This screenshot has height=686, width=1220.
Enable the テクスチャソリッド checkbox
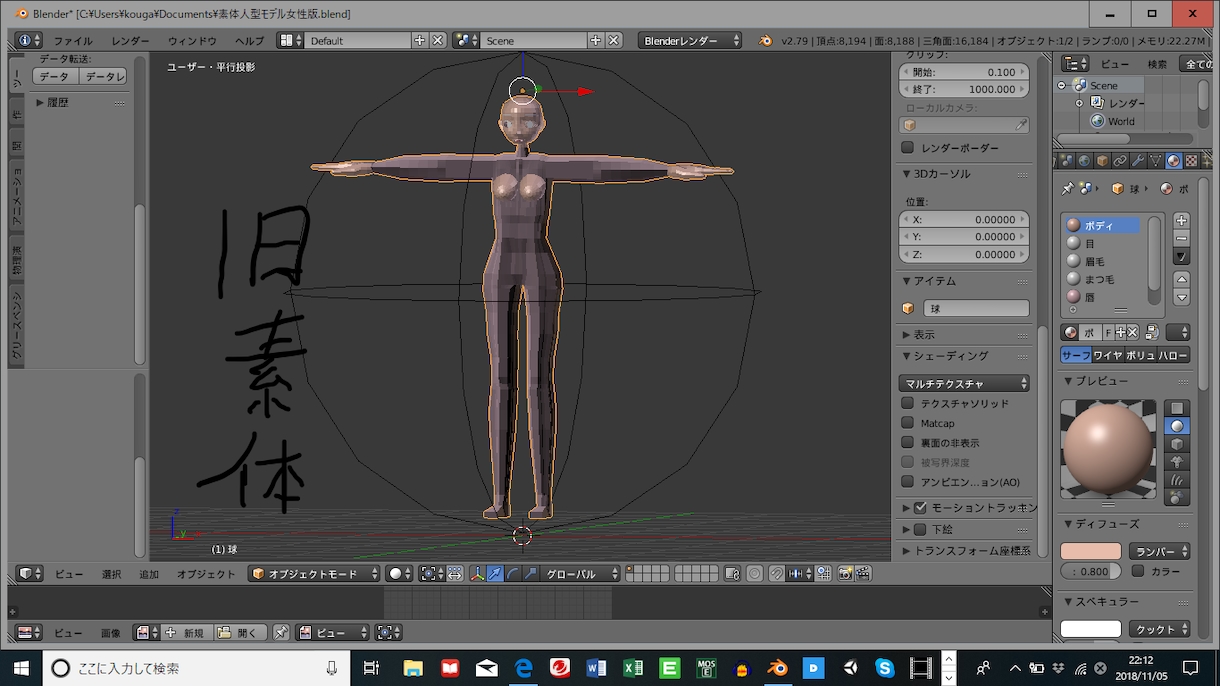[908, 404]
